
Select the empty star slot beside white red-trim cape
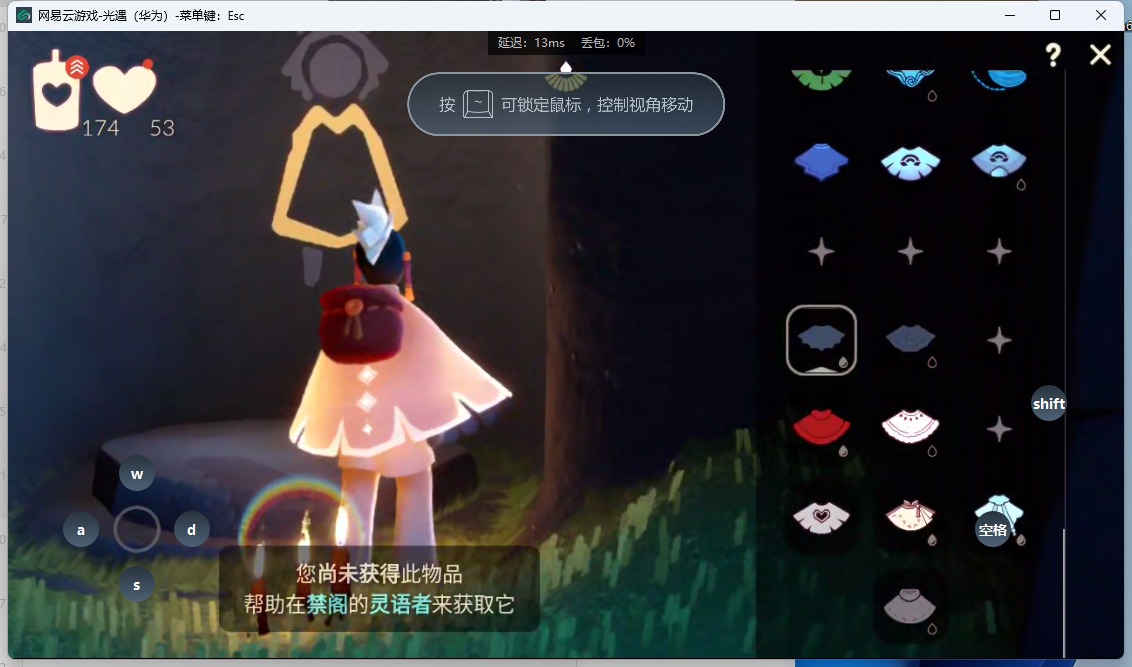click(x=999, y=429)
